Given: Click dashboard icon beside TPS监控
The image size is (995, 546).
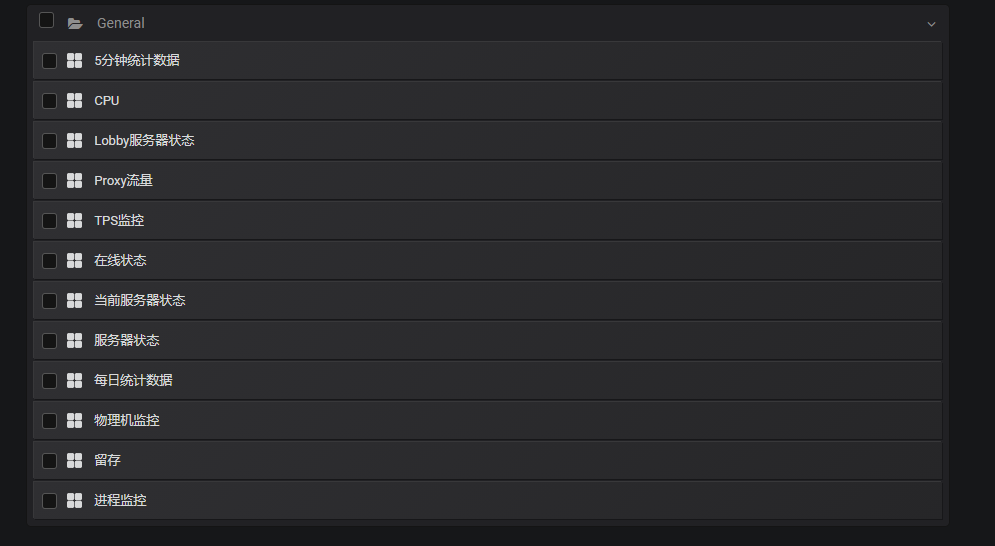Looking at the screenshot, I should 74,220.
